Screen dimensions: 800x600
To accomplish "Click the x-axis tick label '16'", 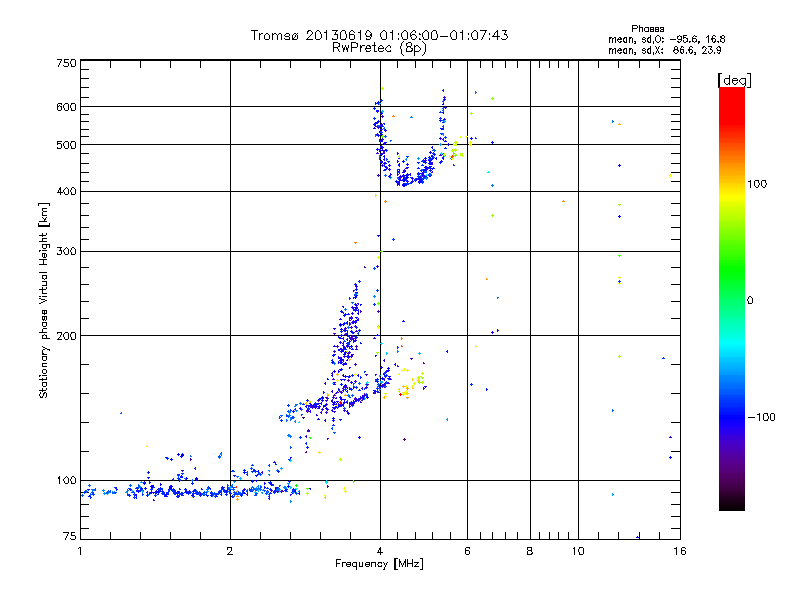I will click(680, 551).
